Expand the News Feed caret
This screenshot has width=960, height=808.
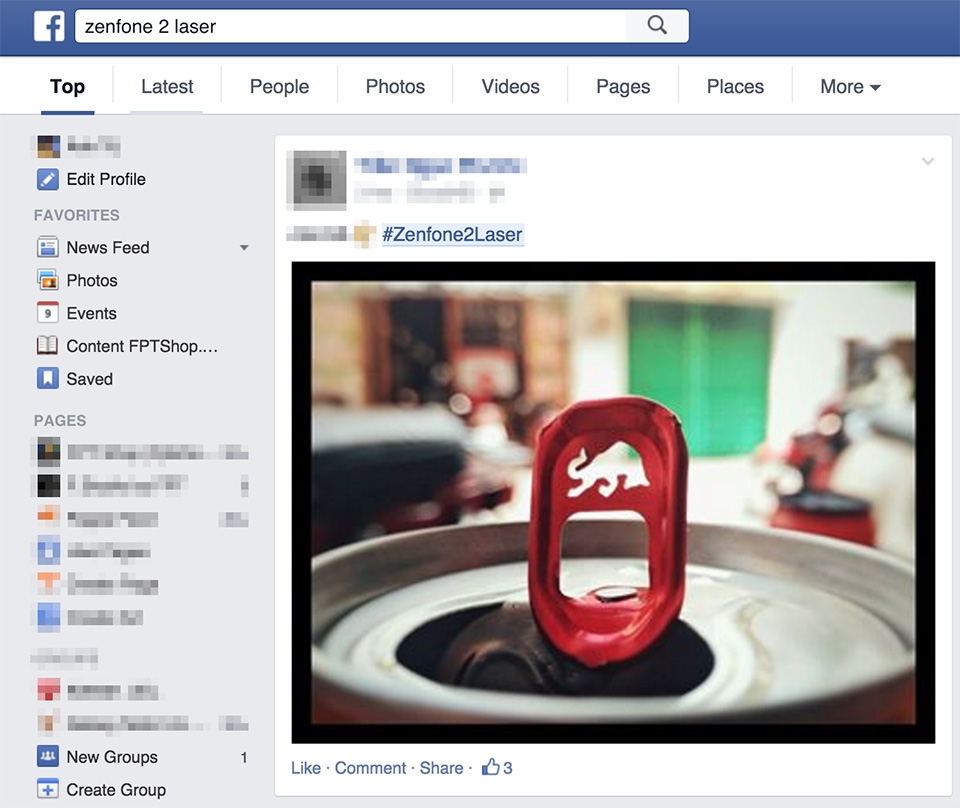tap(244, 247)
